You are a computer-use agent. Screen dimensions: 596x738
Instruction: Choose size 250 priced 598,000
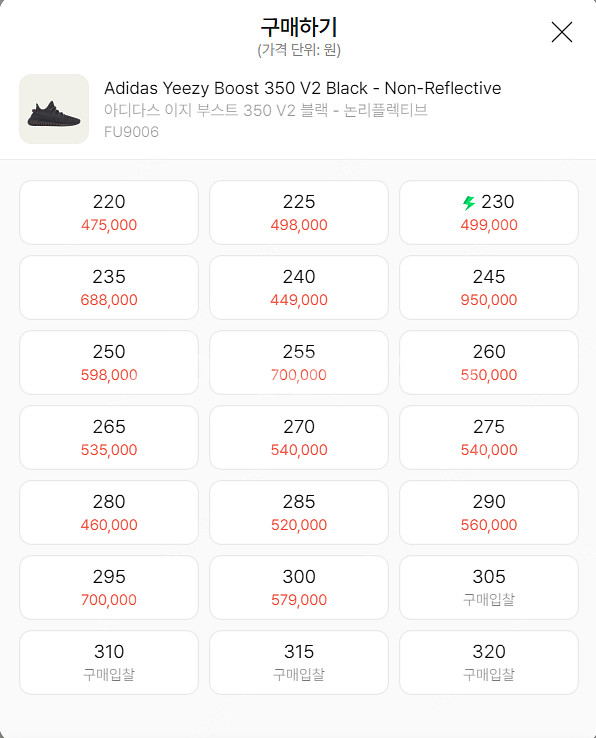click(109, 362)
